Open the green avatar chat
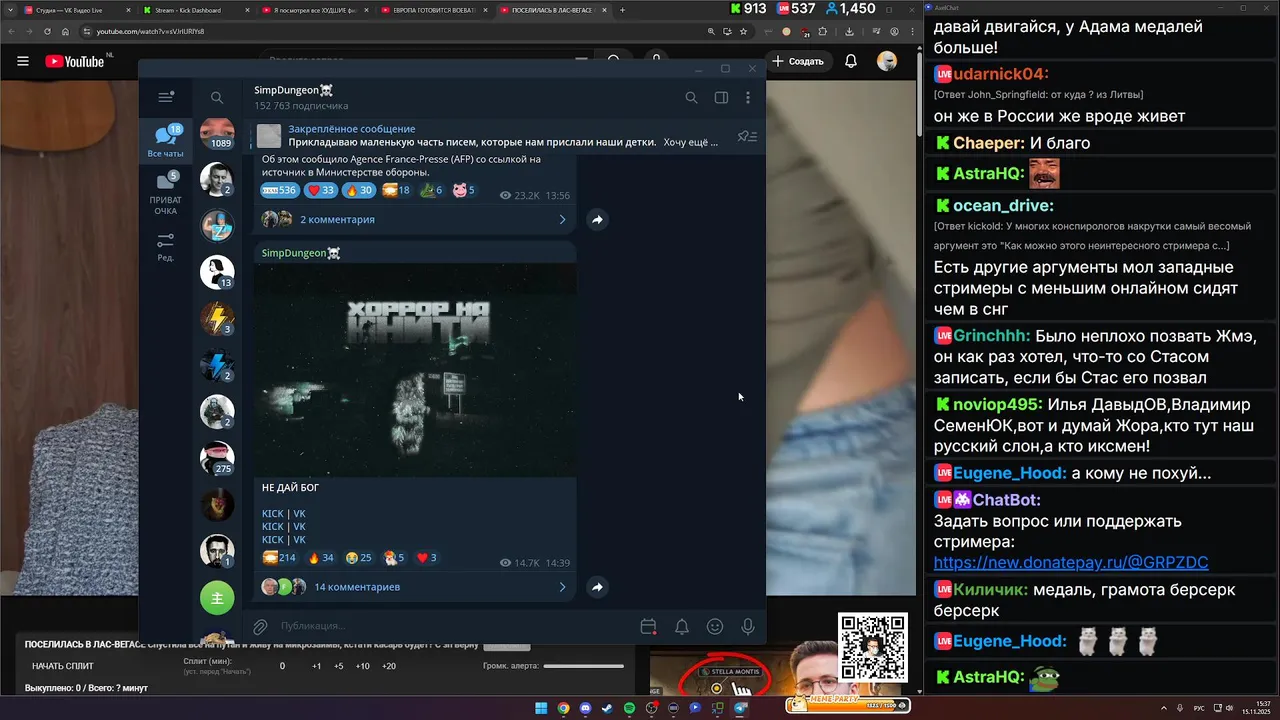 (x=217, y=597)
